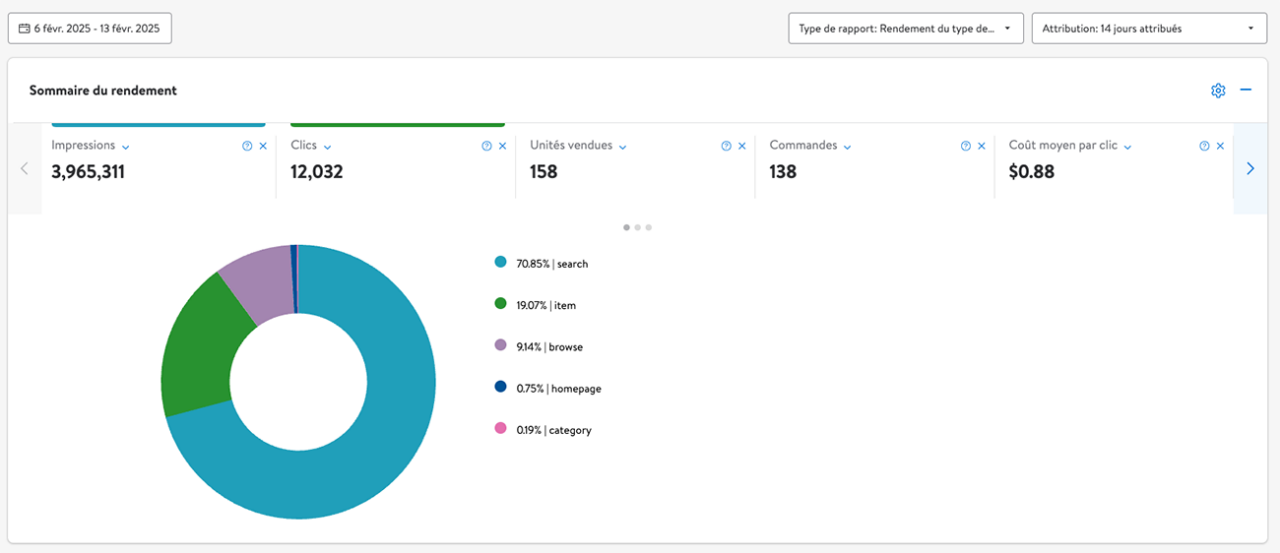Image resolution: width=1280 pixels, height=553 pixels.
Task: Go to second metrics carousel page dot
Action: click(x=638, y=227)
